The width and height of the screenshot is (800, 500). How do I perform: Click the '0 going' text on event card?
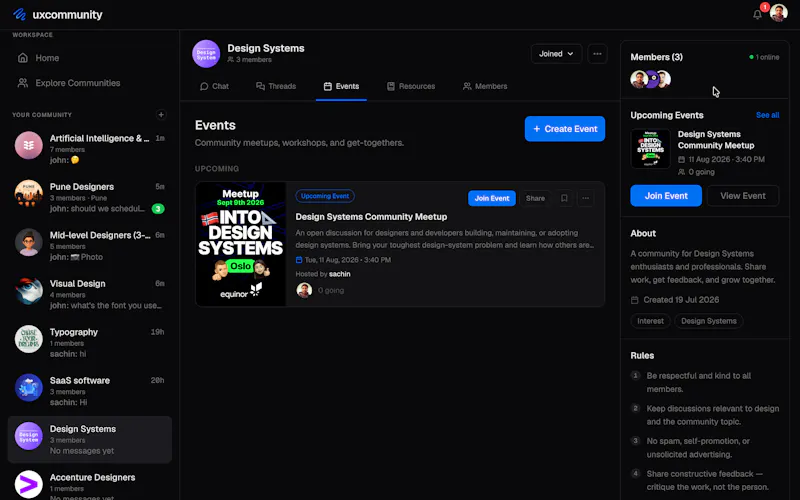tap(331, 290)
